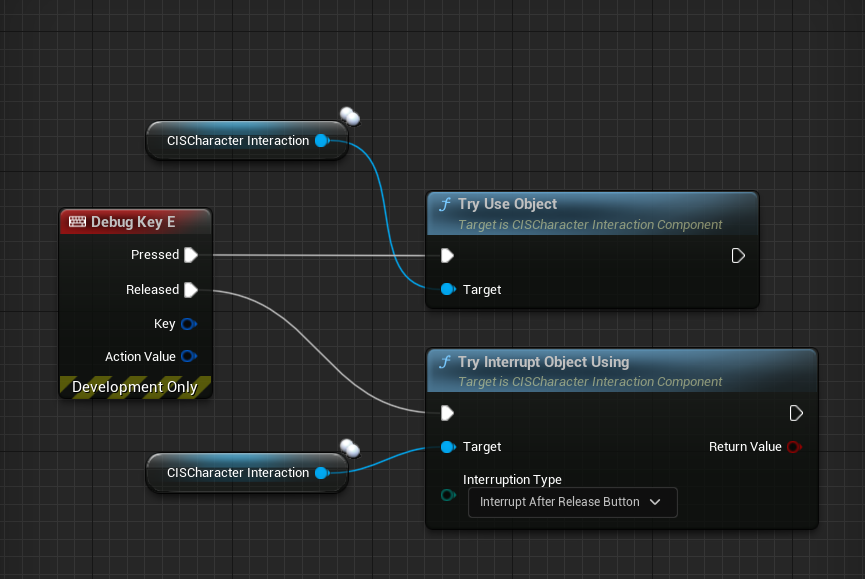Click Try Interrupt Object Using execution input pin
Viewport: 865px width, 579px height.
448,413
